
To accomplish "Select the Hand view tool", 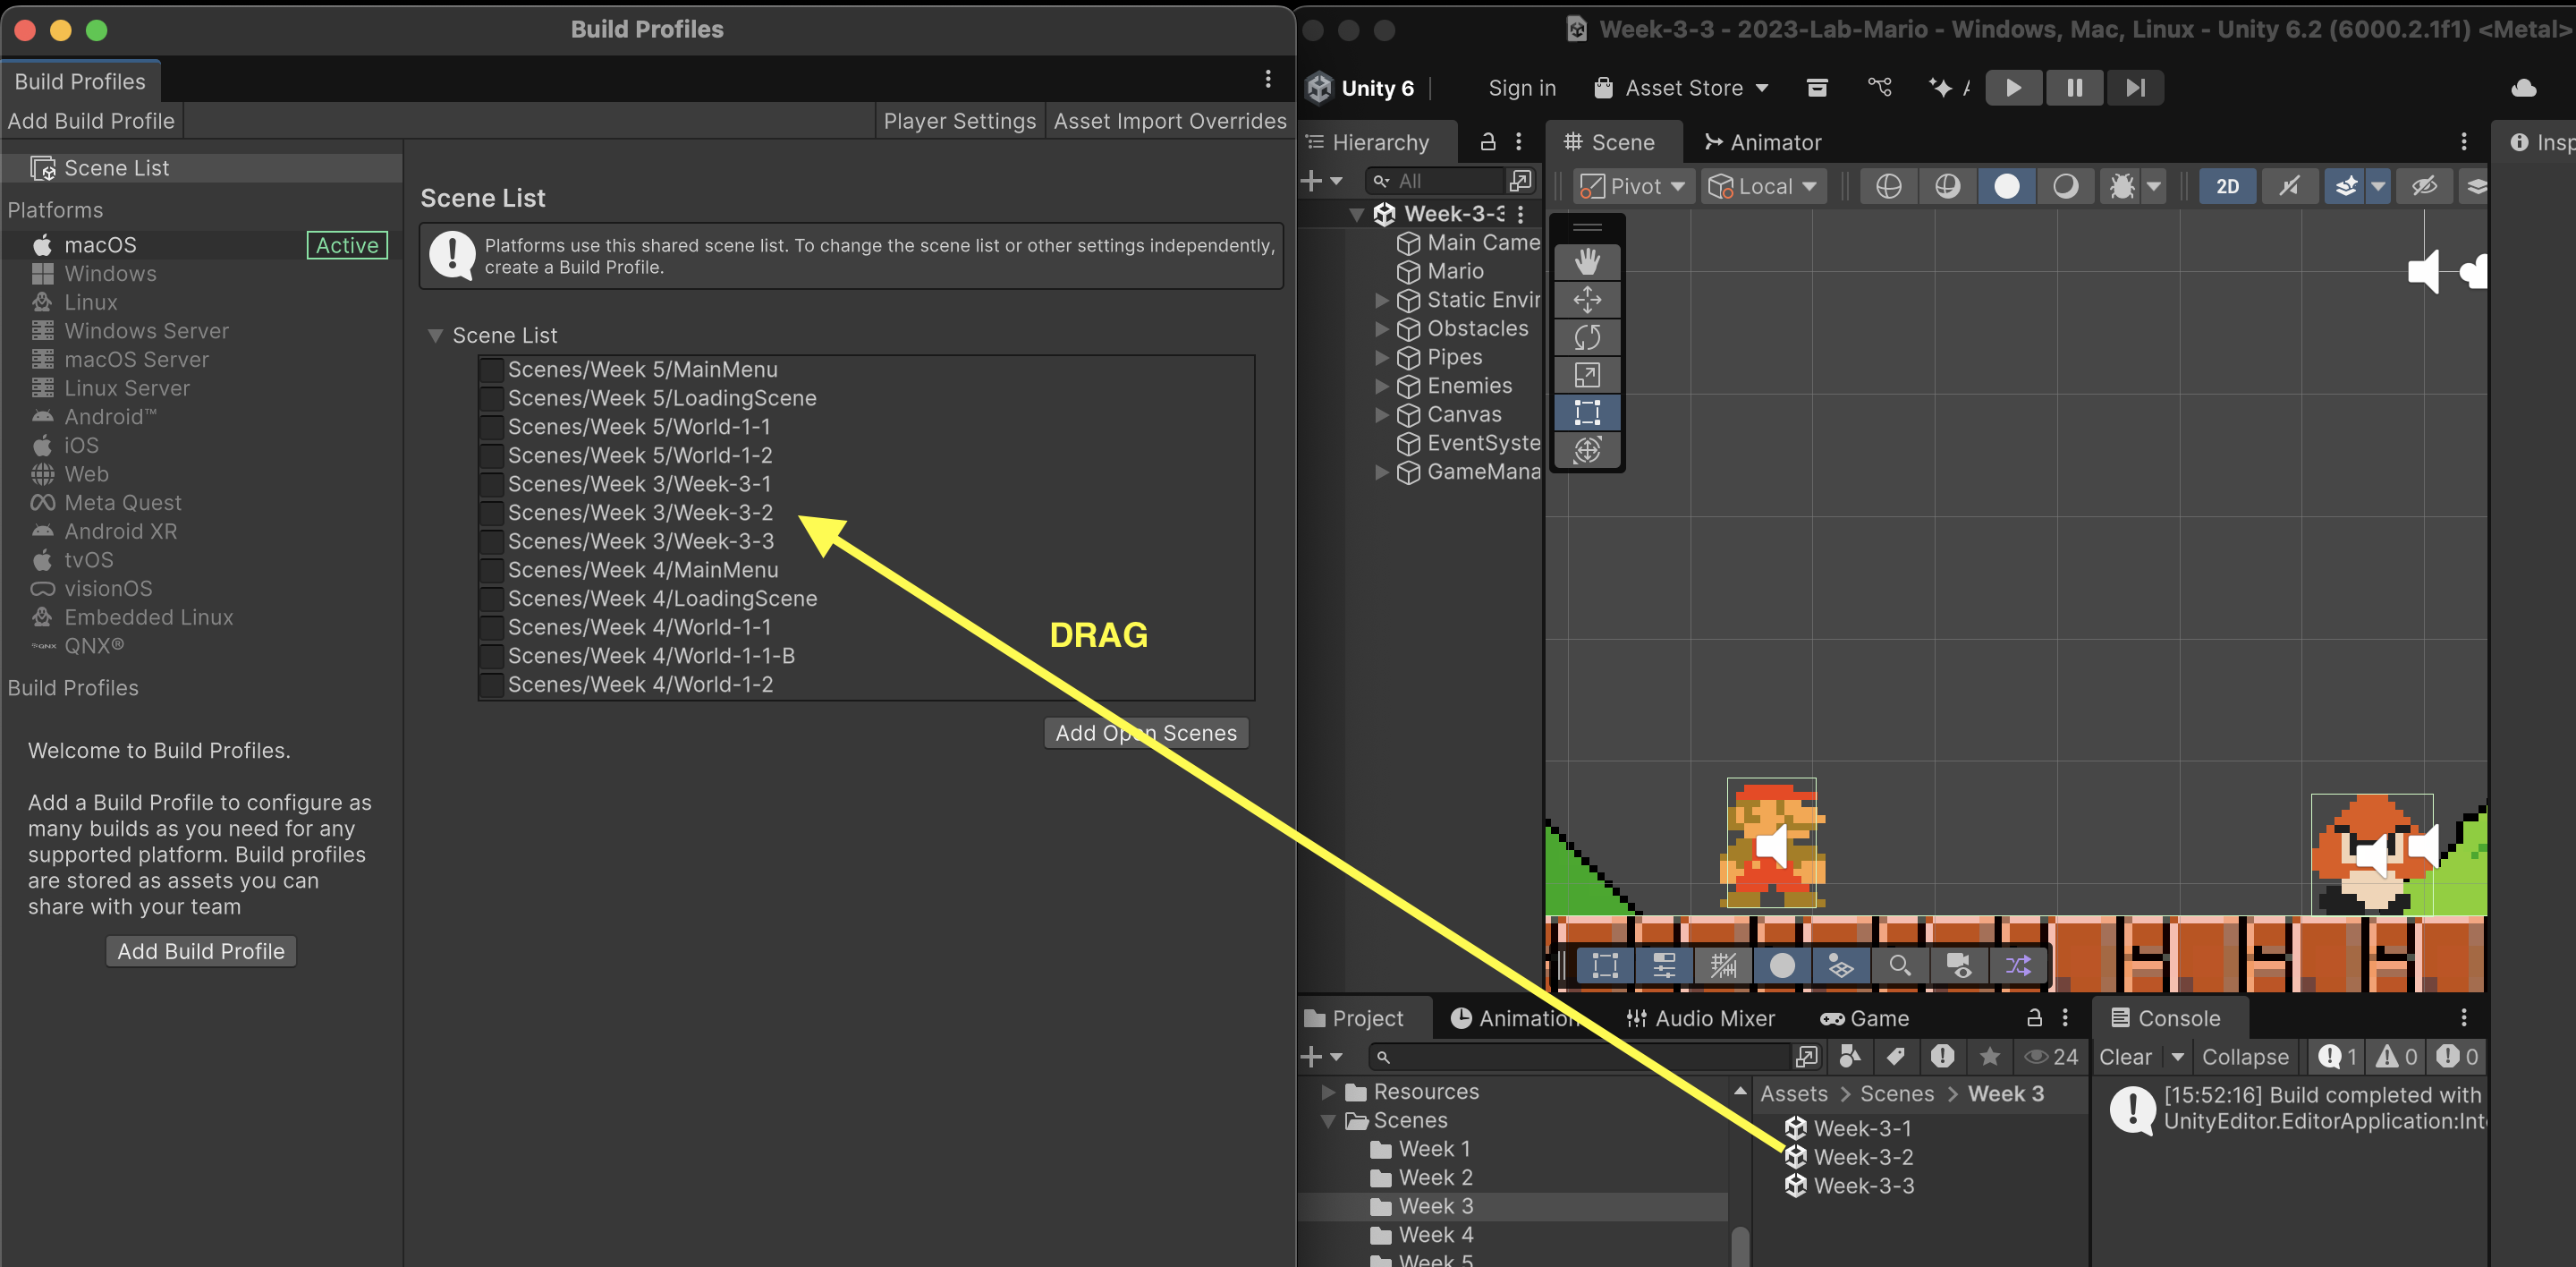I will pos(1587,262).
